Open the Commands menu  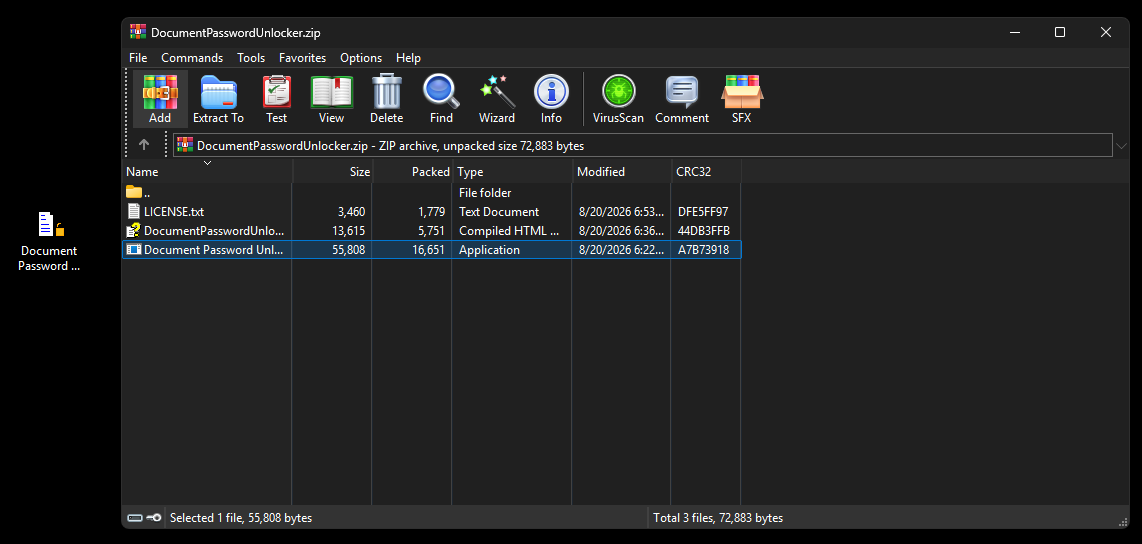[192, 58]
